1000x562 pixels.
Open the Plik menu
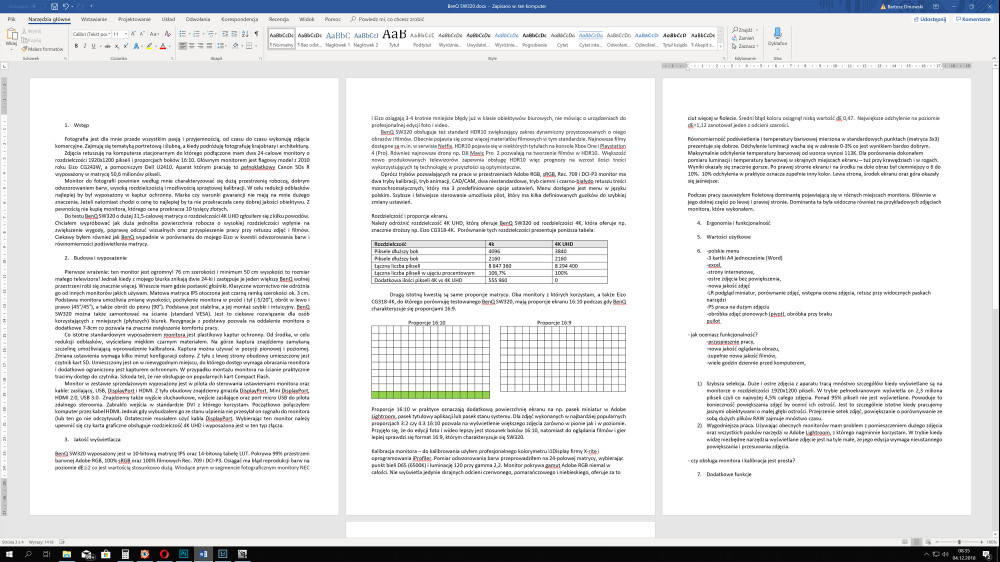[11, 19]
